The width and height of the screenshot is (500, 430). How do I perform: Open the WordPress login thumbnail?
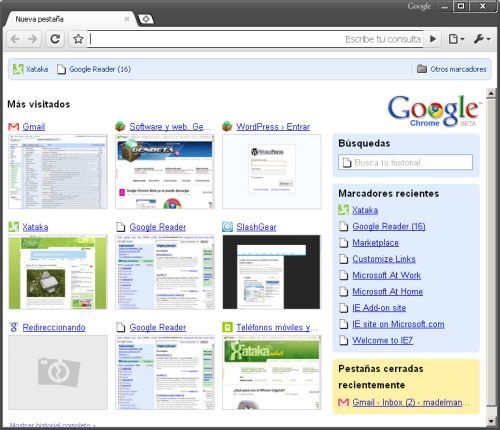coord(272,172)
